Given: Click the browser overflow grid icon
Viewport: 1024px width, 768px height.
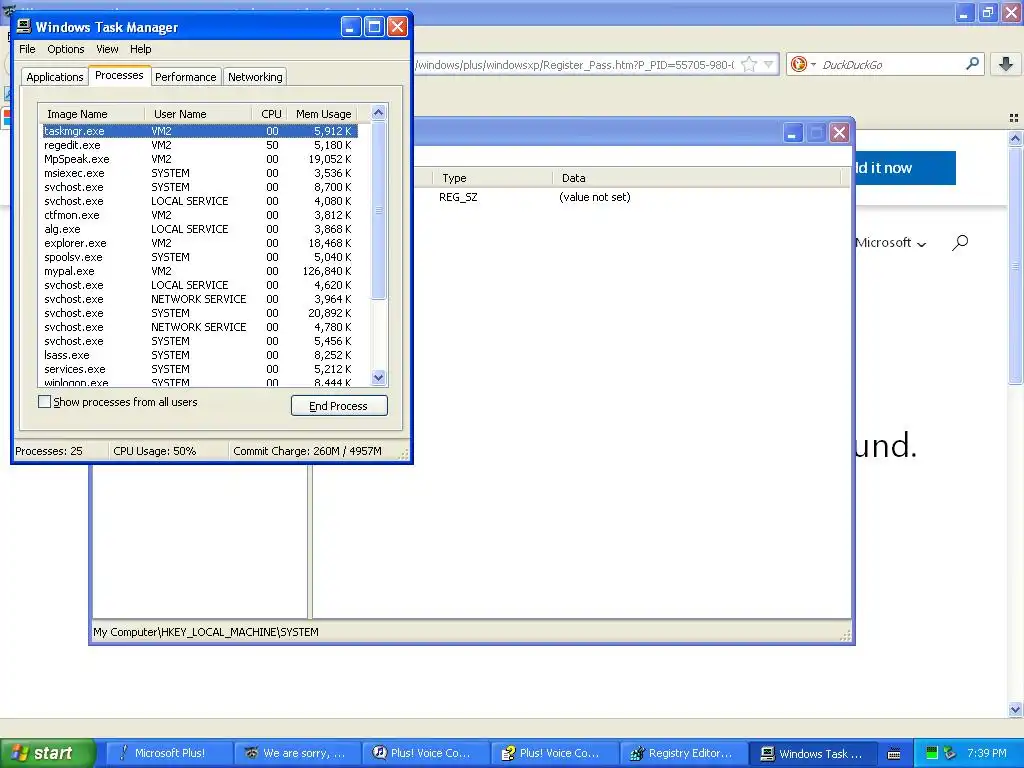Looking at the screenshot, I should [x=1014, y=118].
